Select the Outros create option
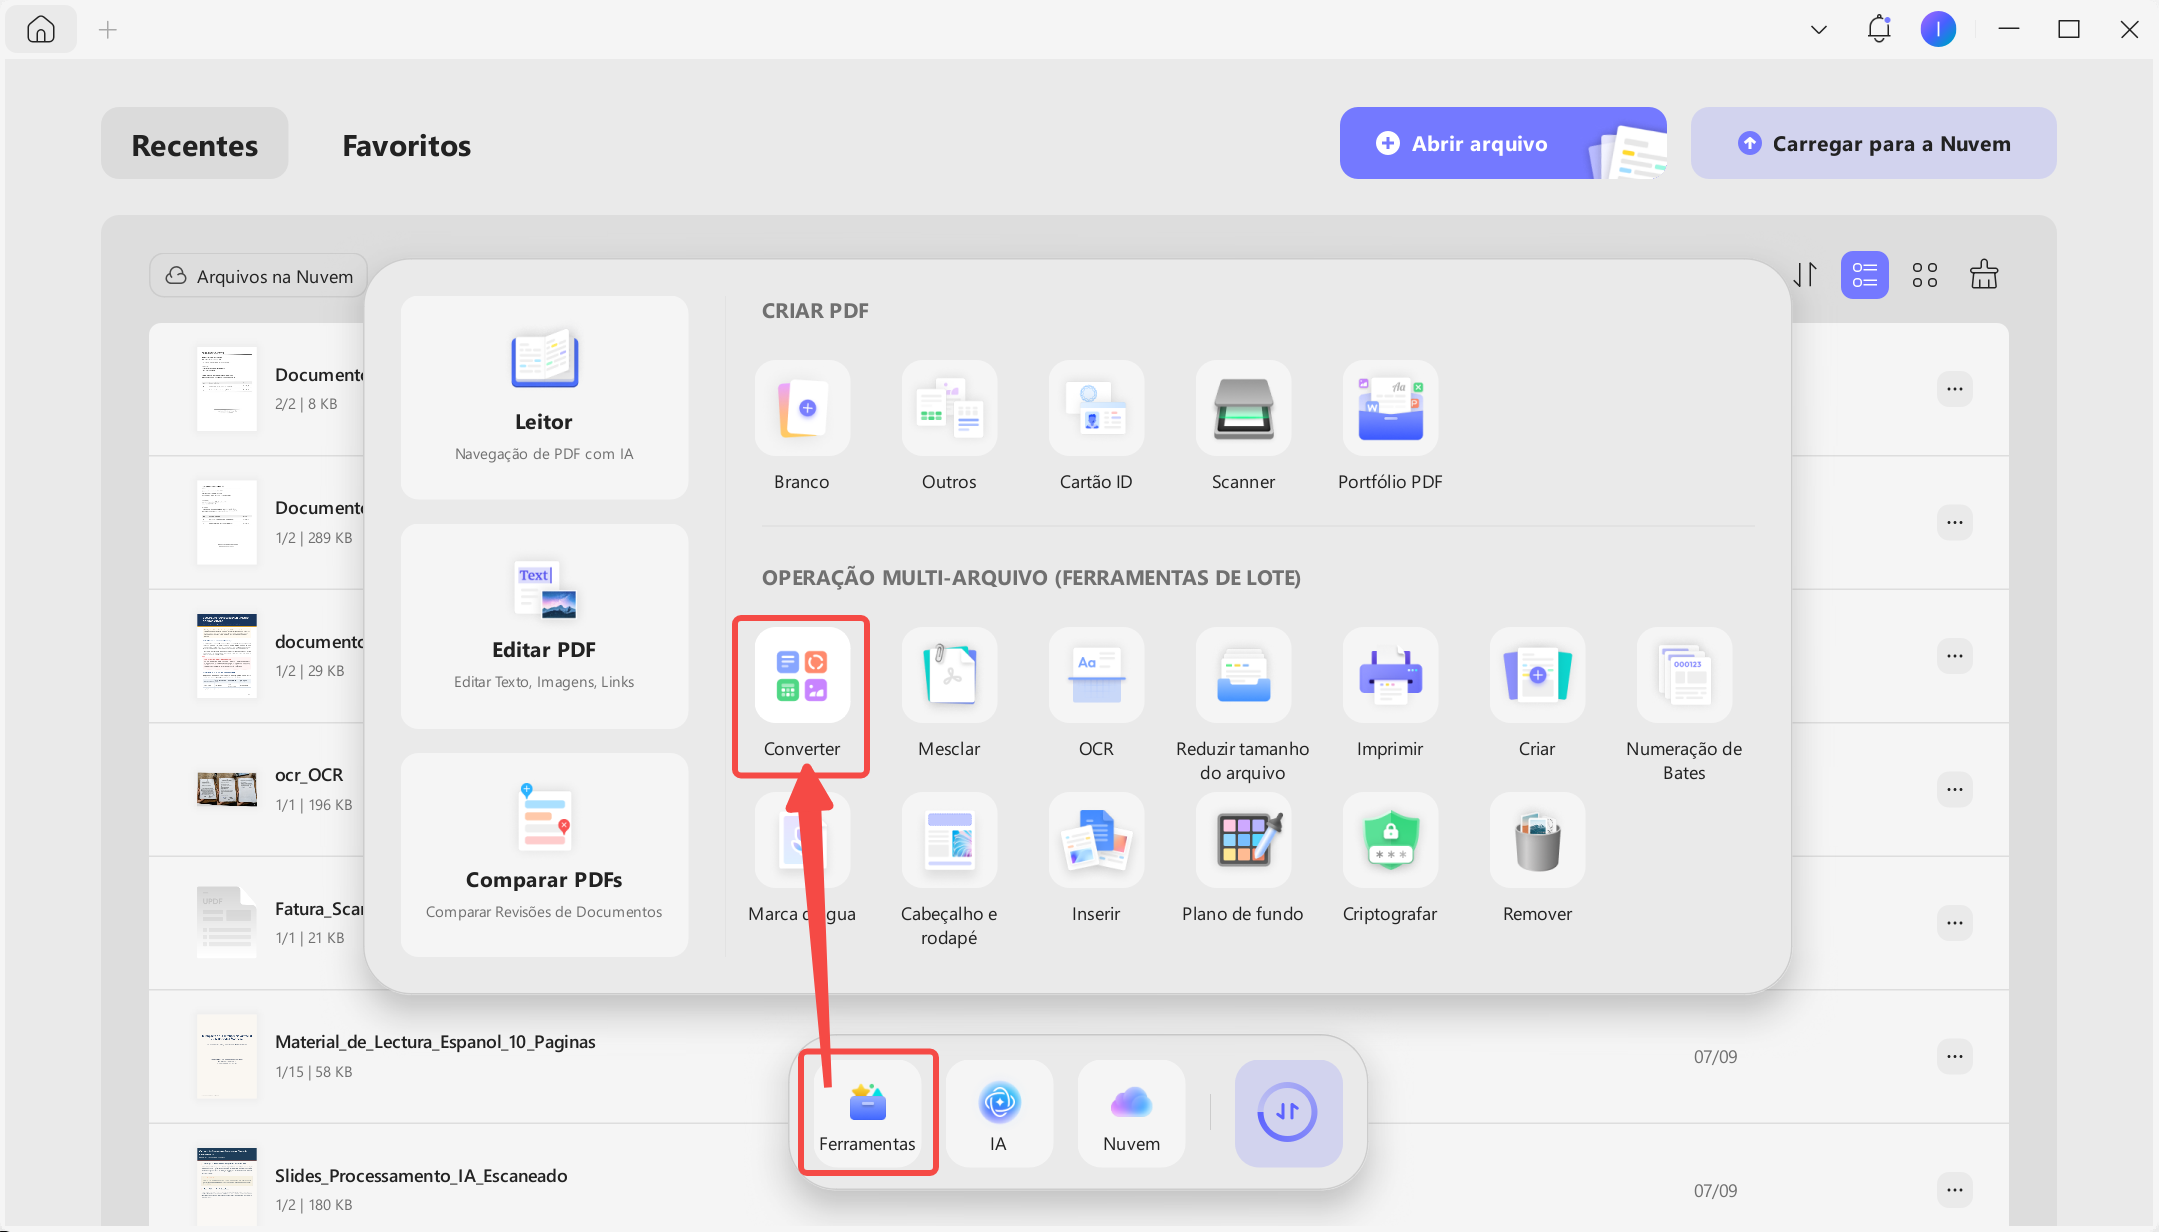The width and height of the screenshot is (2159, 1232). [949, 407]
